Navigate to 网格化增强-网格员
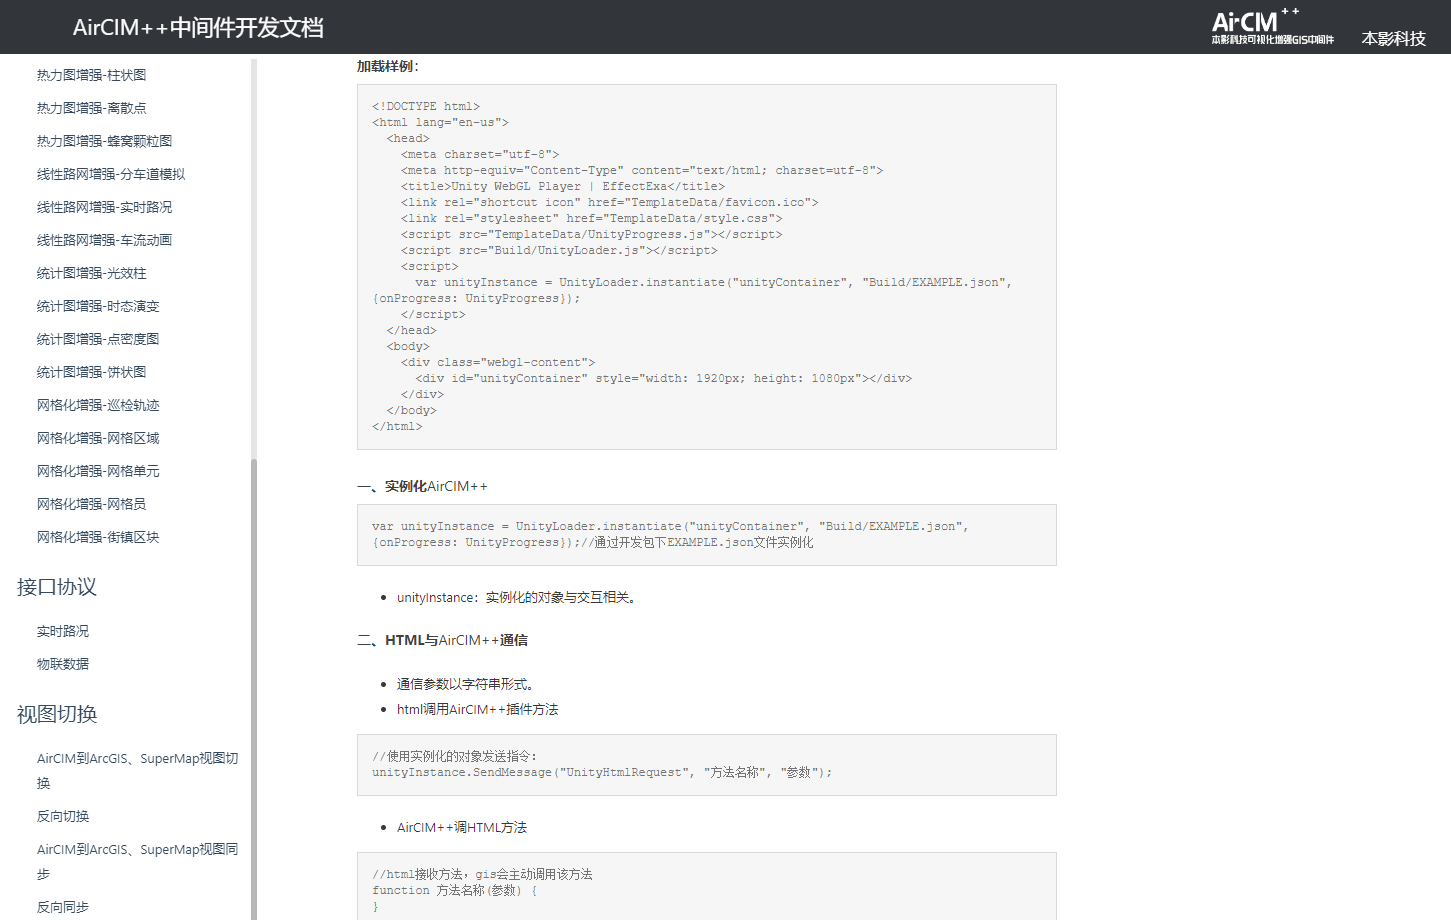The height and width of the screenshot is (920, 1451). tap(91, 504)
